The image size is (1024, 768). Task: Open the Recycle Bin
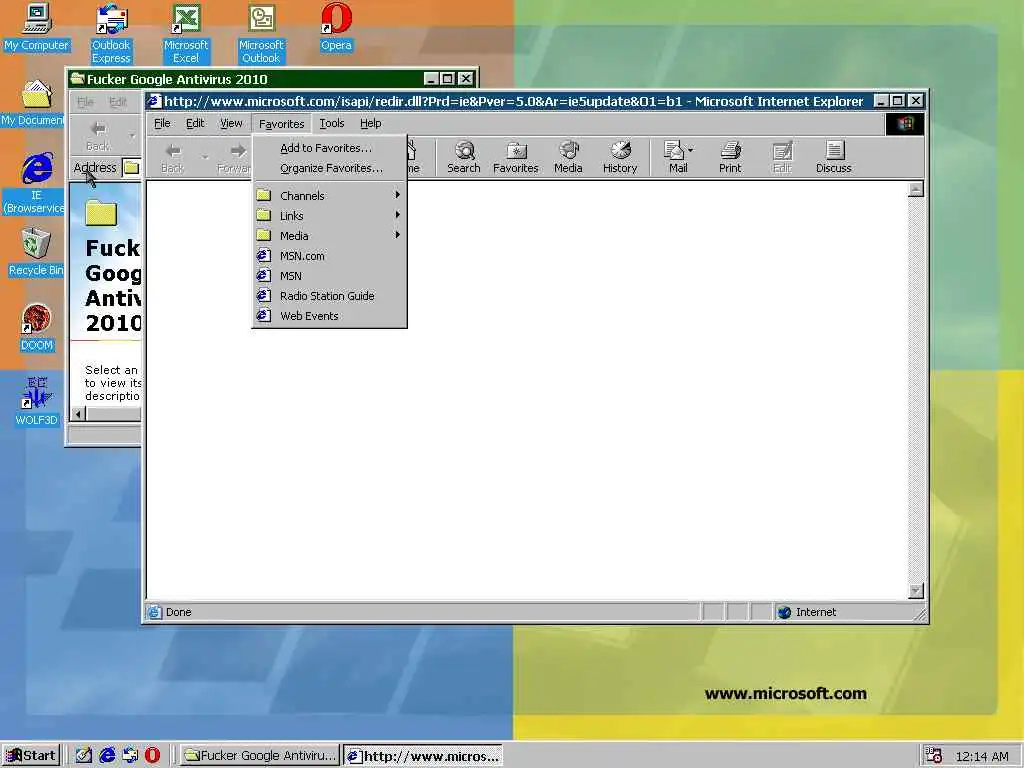pyautogui.click(x=36, y=252)
